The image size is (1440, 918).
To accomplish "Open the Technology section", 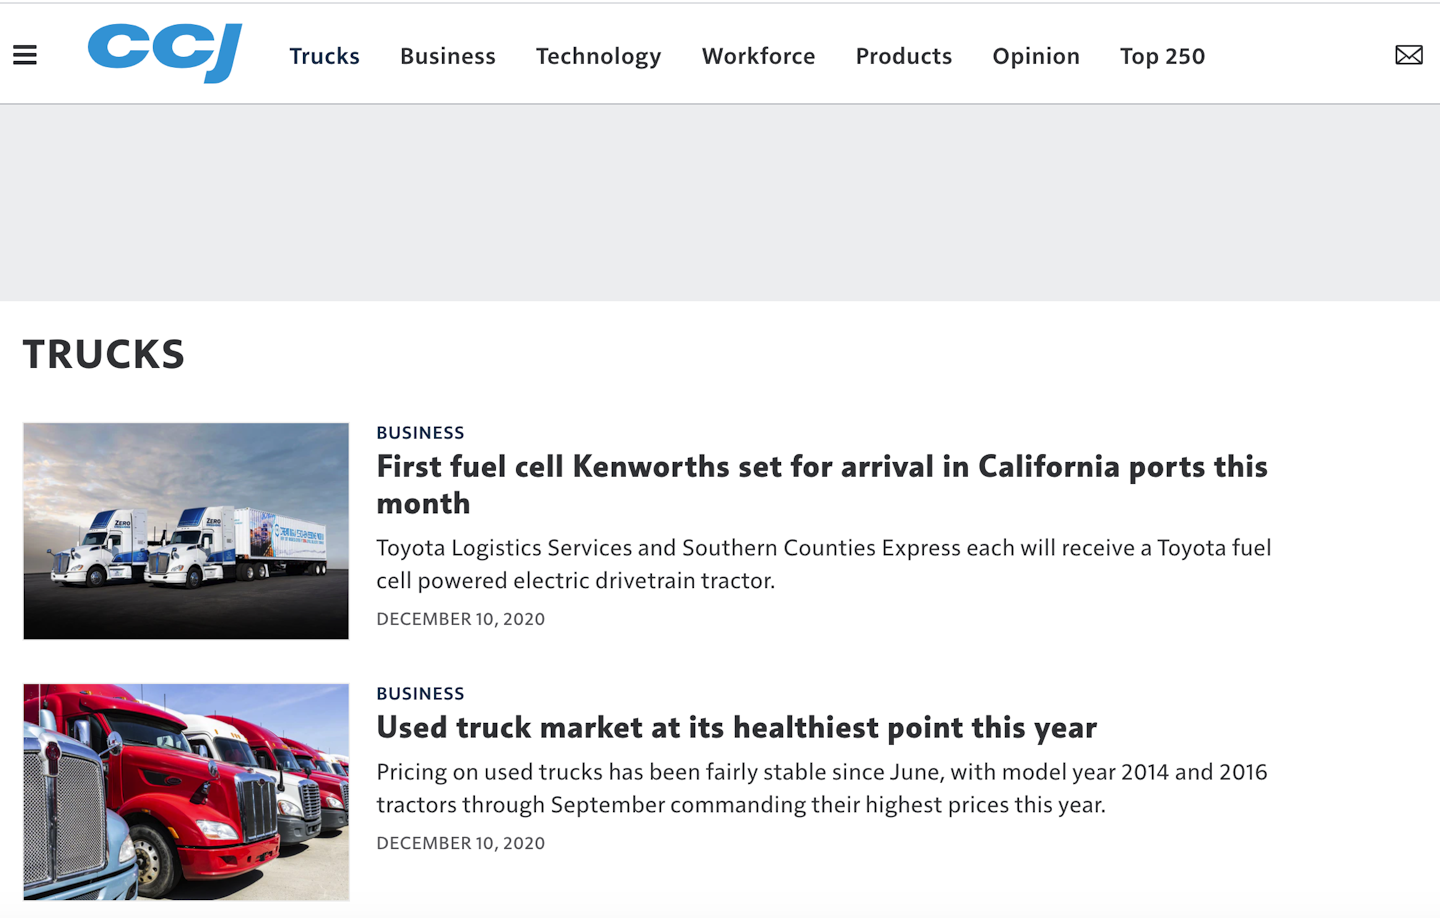I will click(598, 56).
